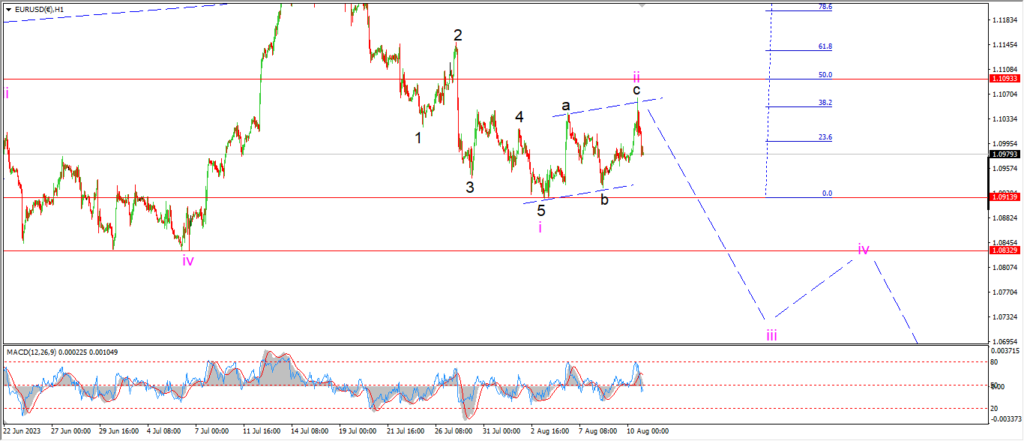Click the 1.11834 price axis value

[x=1003, y=20]
